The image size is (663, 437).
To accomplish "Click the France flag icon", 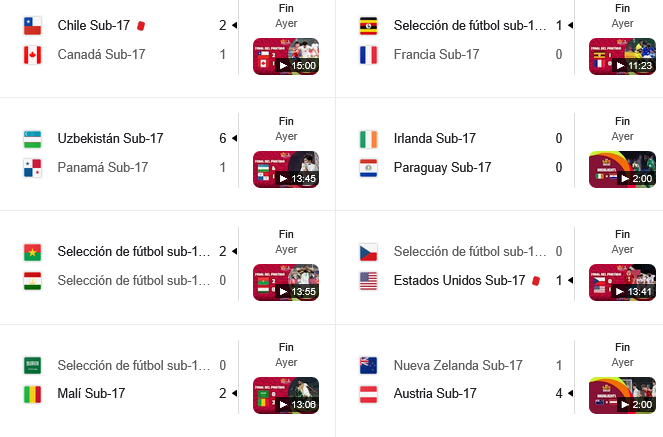I will tap(368, 54).
